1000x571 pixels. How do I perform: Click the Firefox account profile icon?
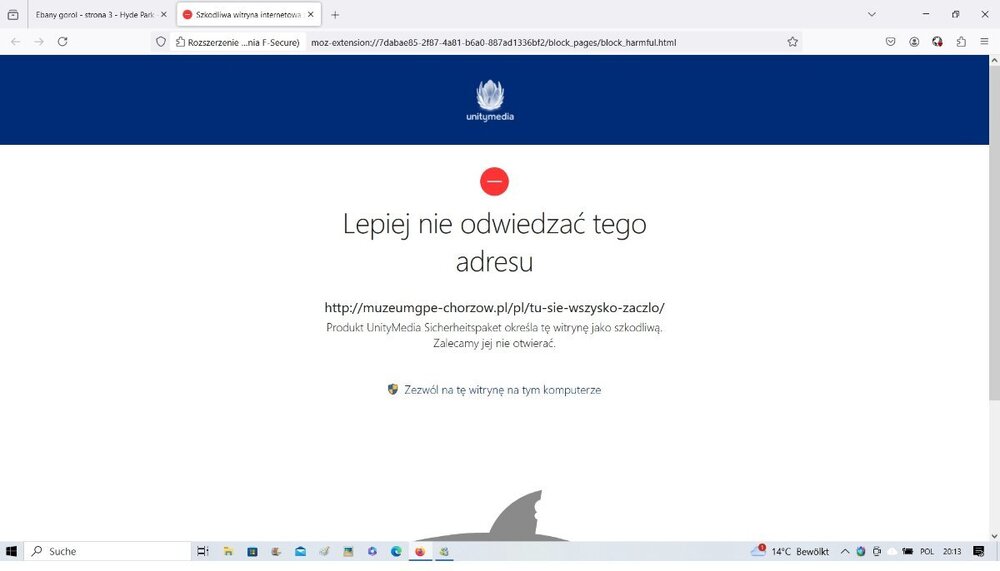(x=914, y=42)
